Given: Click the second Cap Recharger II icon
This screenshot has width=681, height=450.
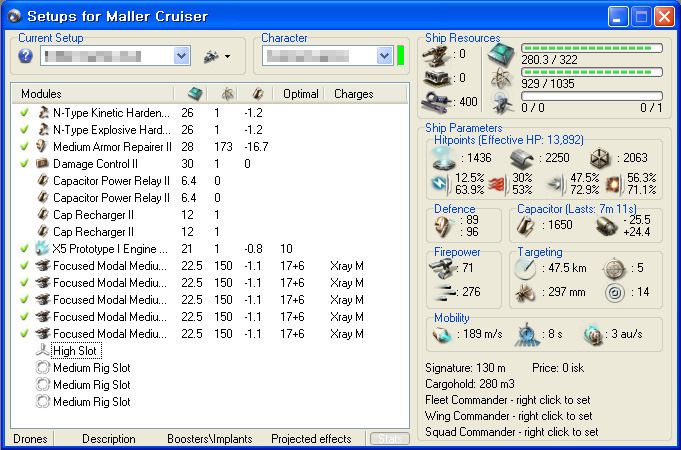Looking at the screenshot, I should pos(43,232).
